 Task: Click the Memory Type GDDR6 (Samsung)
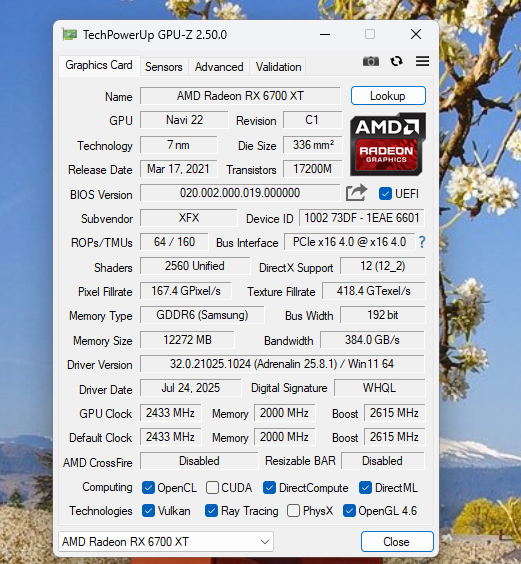coord(202,315)
